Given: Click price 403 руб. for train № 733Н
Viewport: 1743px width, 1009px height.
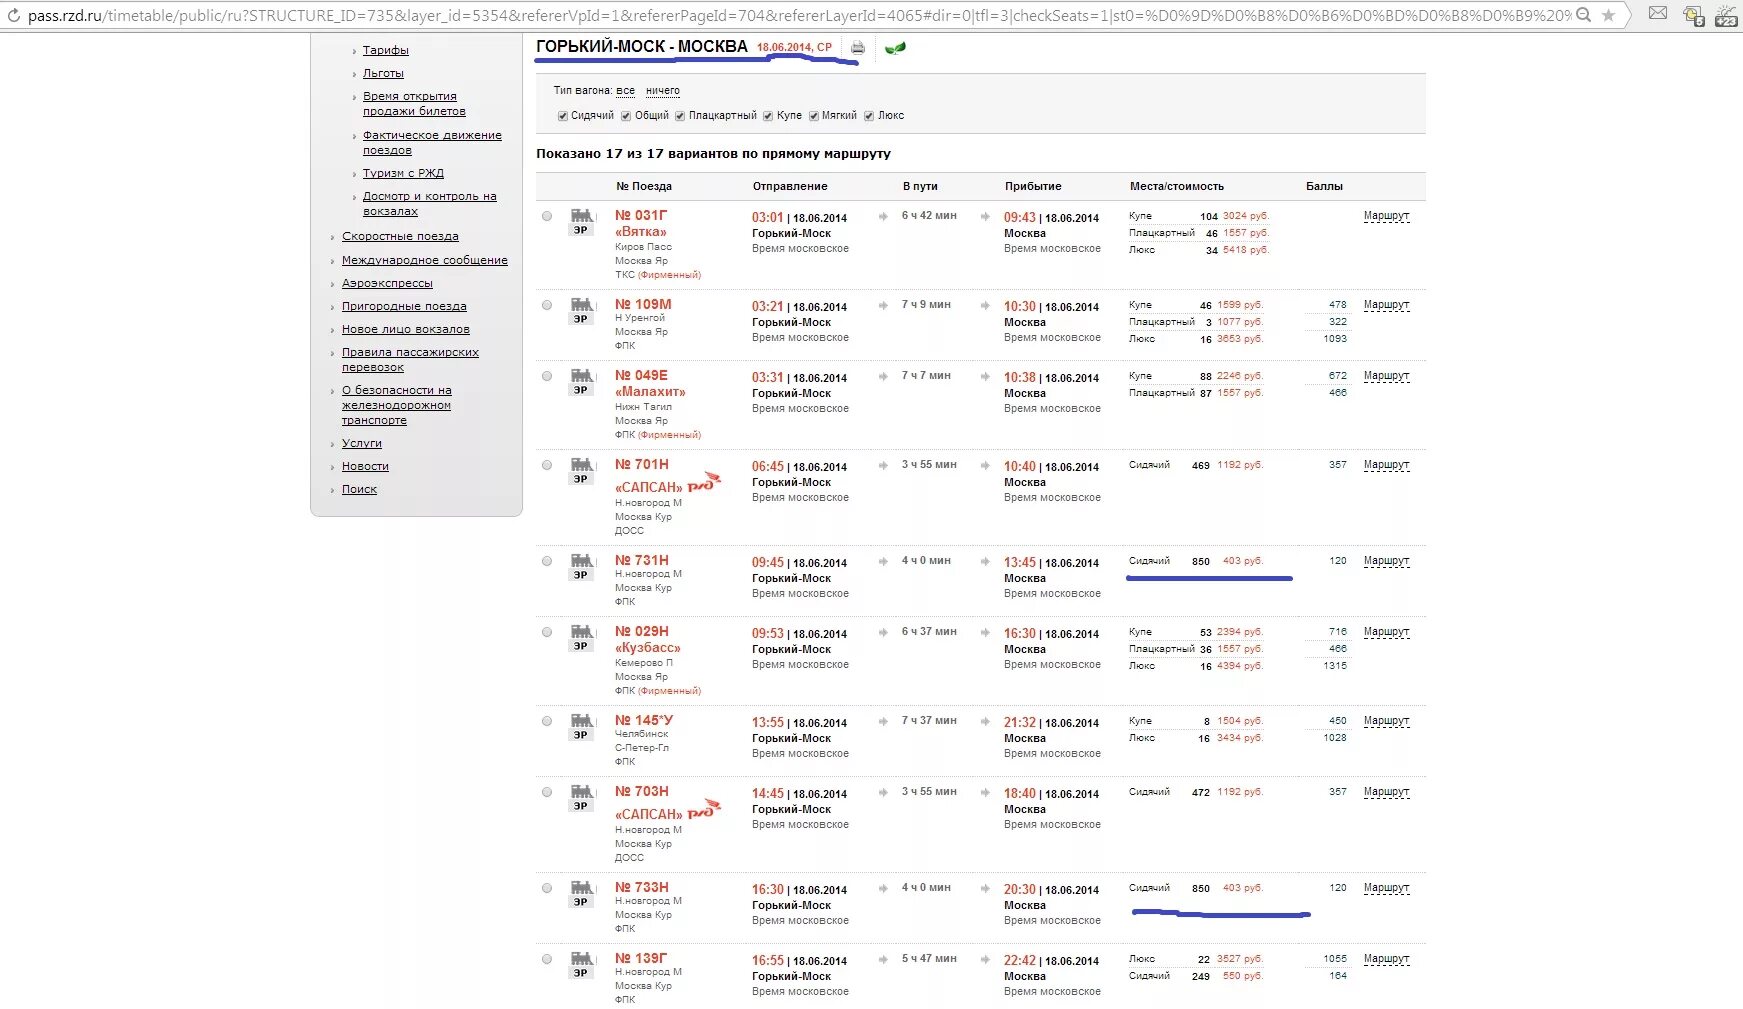Looking at the screenshot, I should [1243, 888].
